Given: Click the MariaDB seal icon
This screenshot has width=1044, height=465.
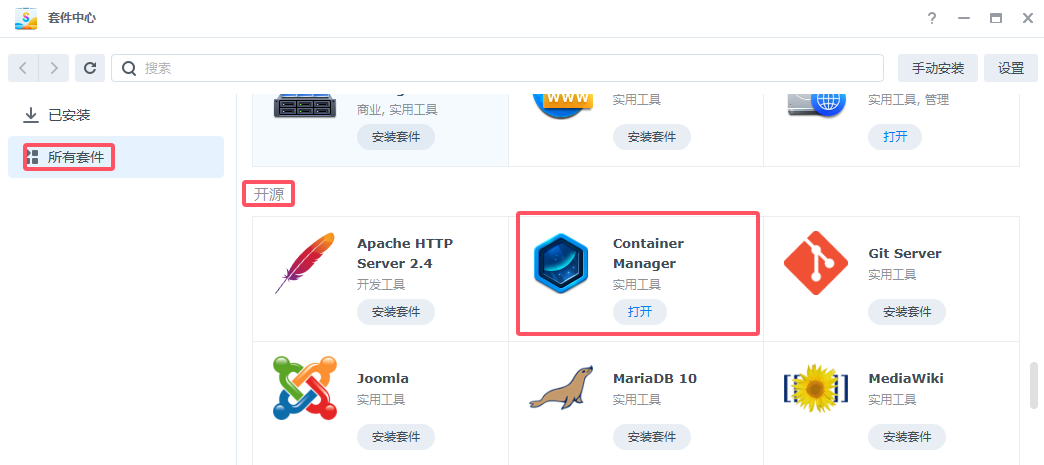Looking at the screenshot, I should (561, 388).
